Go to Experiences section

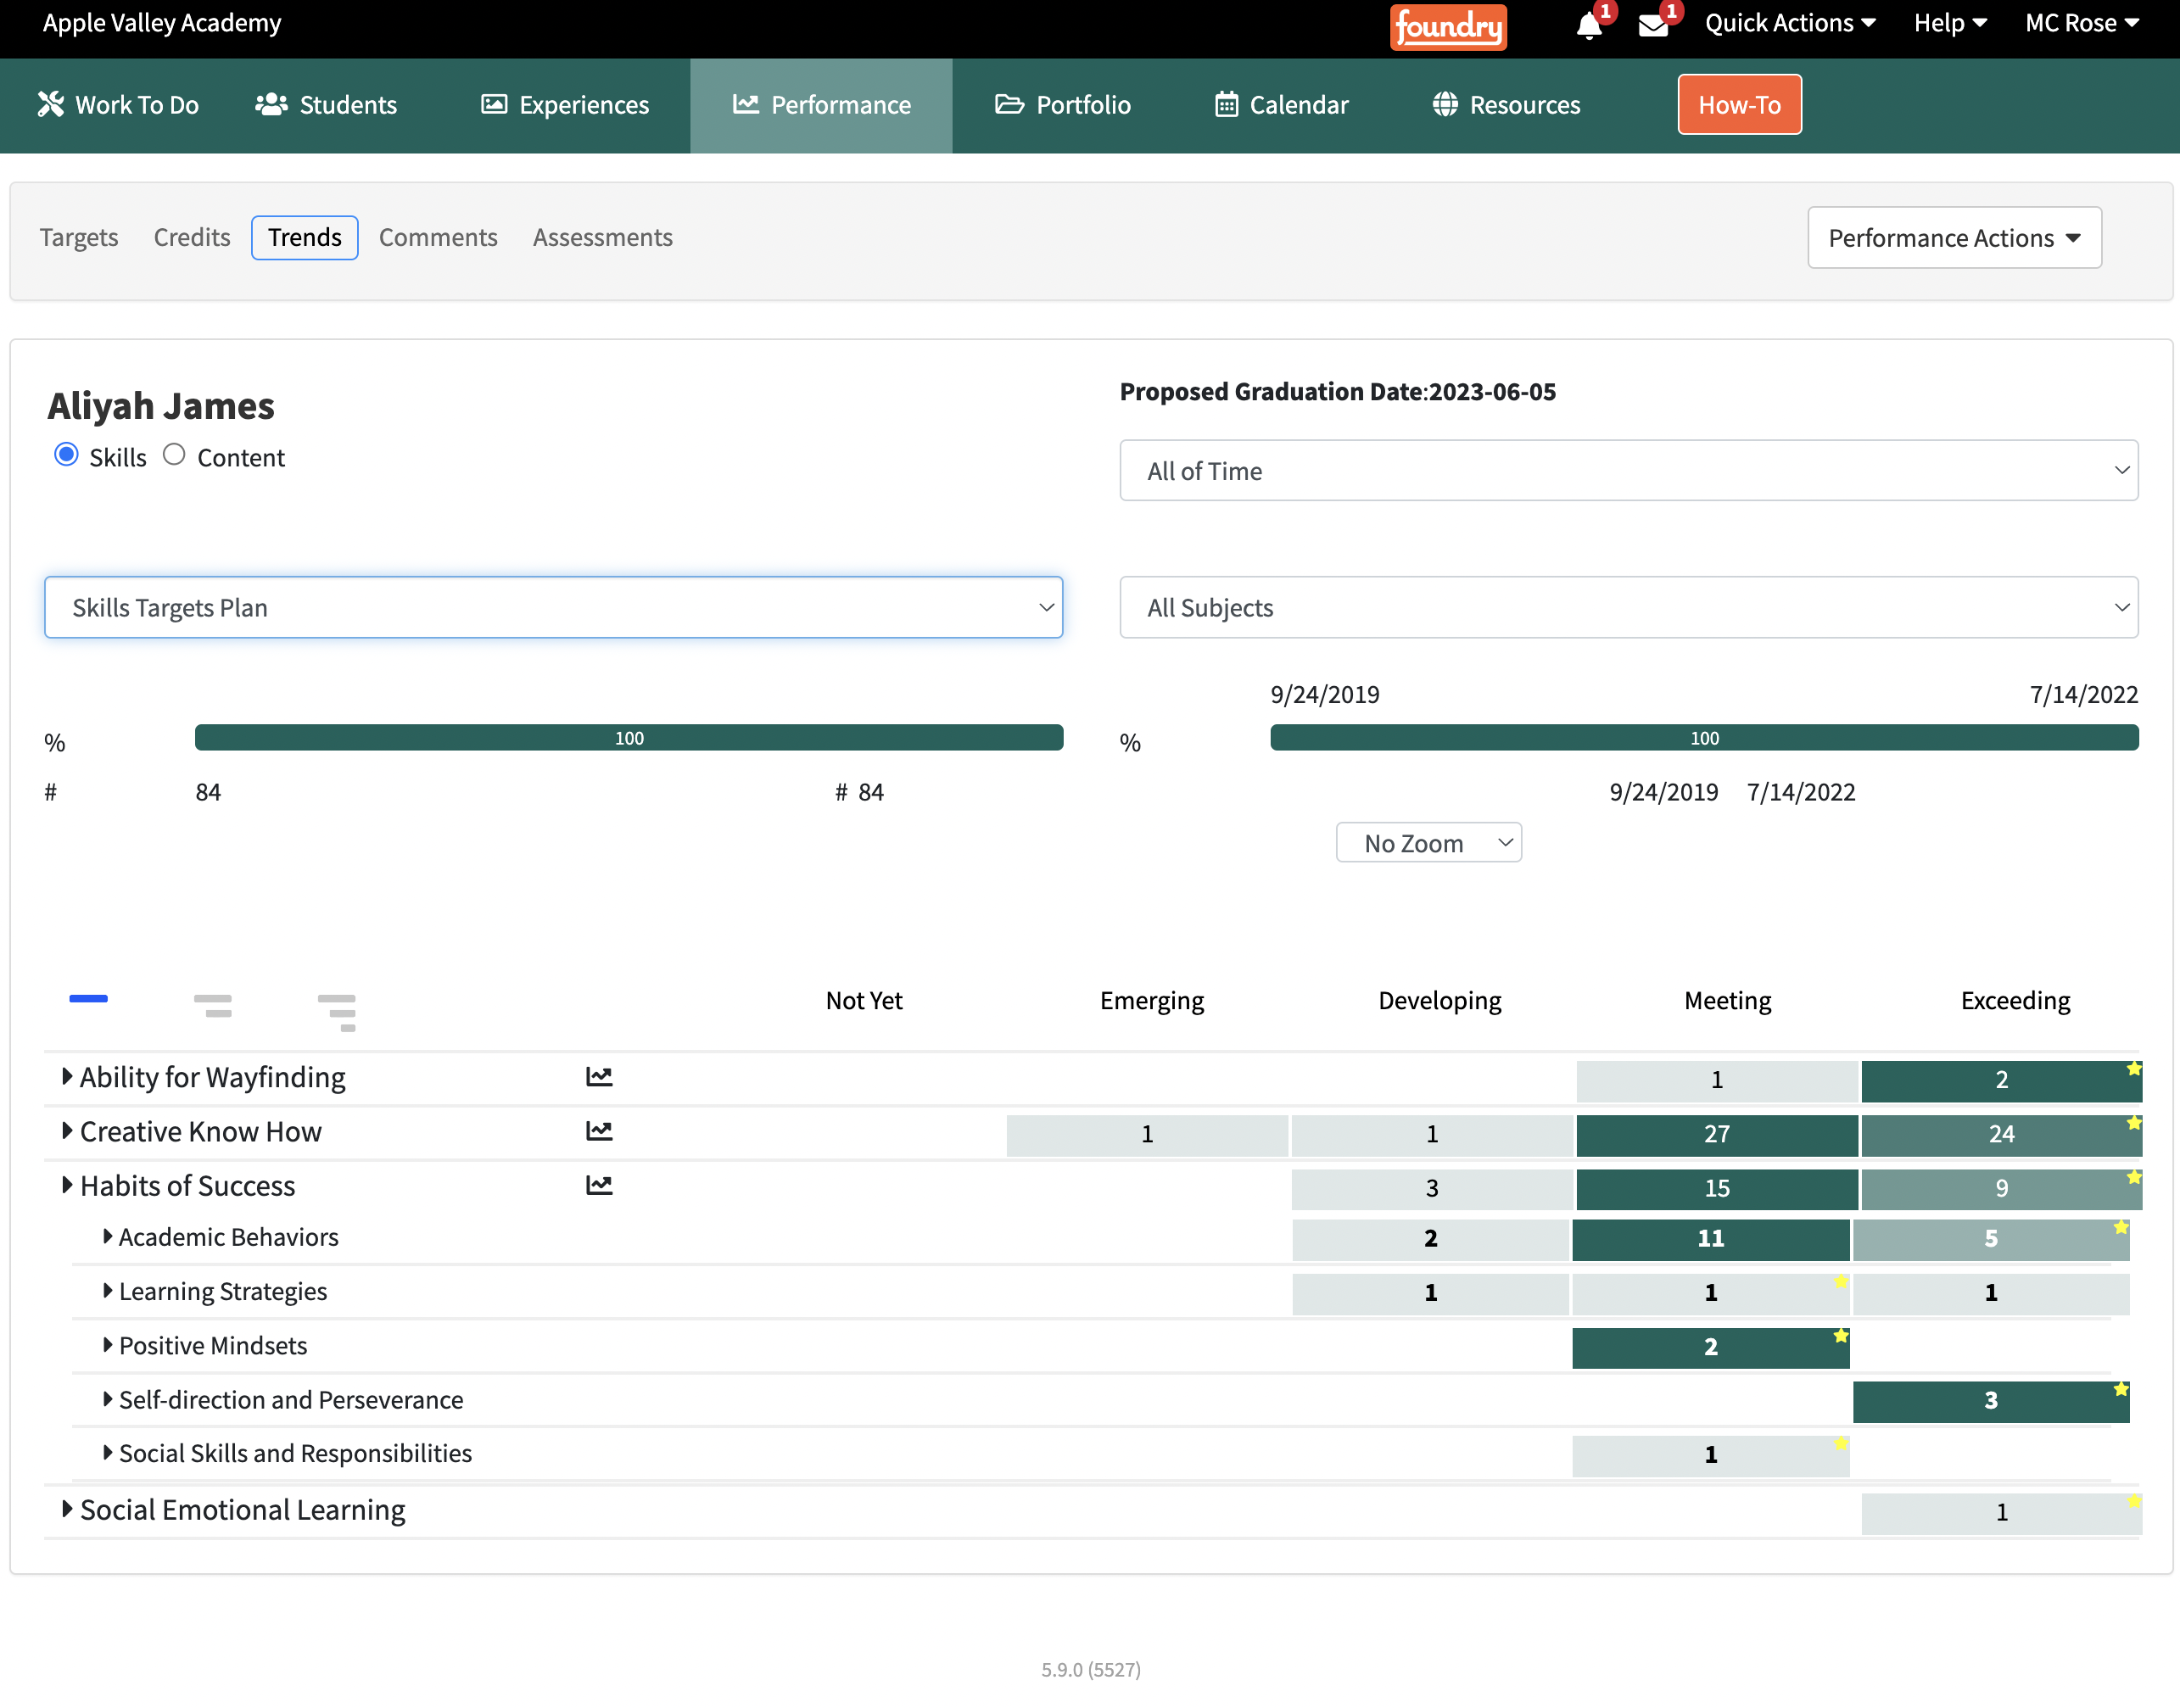tap(565, 105)
